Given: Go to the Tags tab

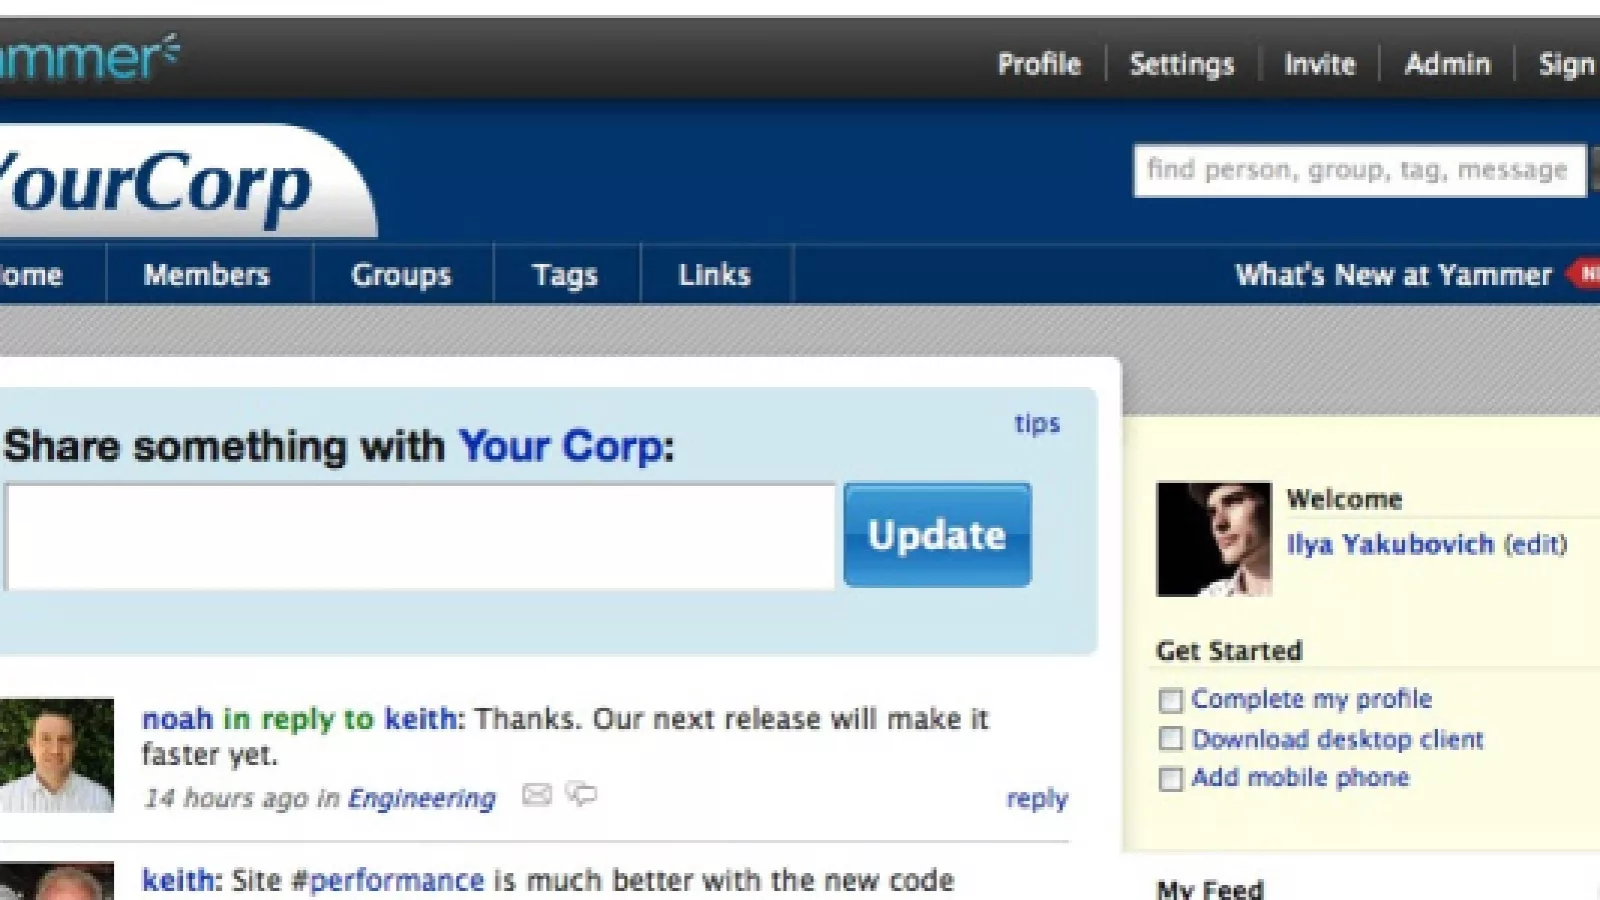Looking at the screenshot, I should tap(565, 275).
